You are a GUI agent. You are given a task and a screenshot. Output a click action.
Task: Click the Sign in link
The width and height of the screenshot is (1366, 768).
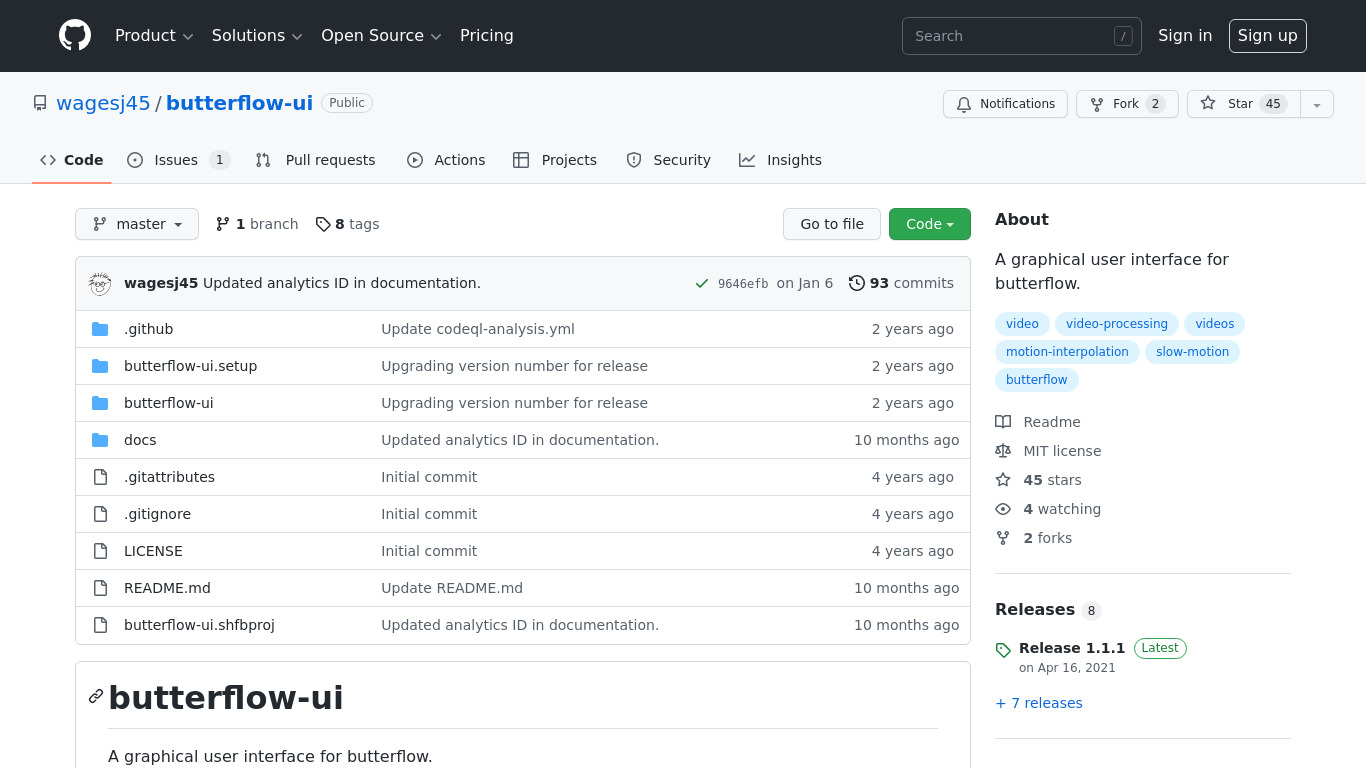[1185, 36]
